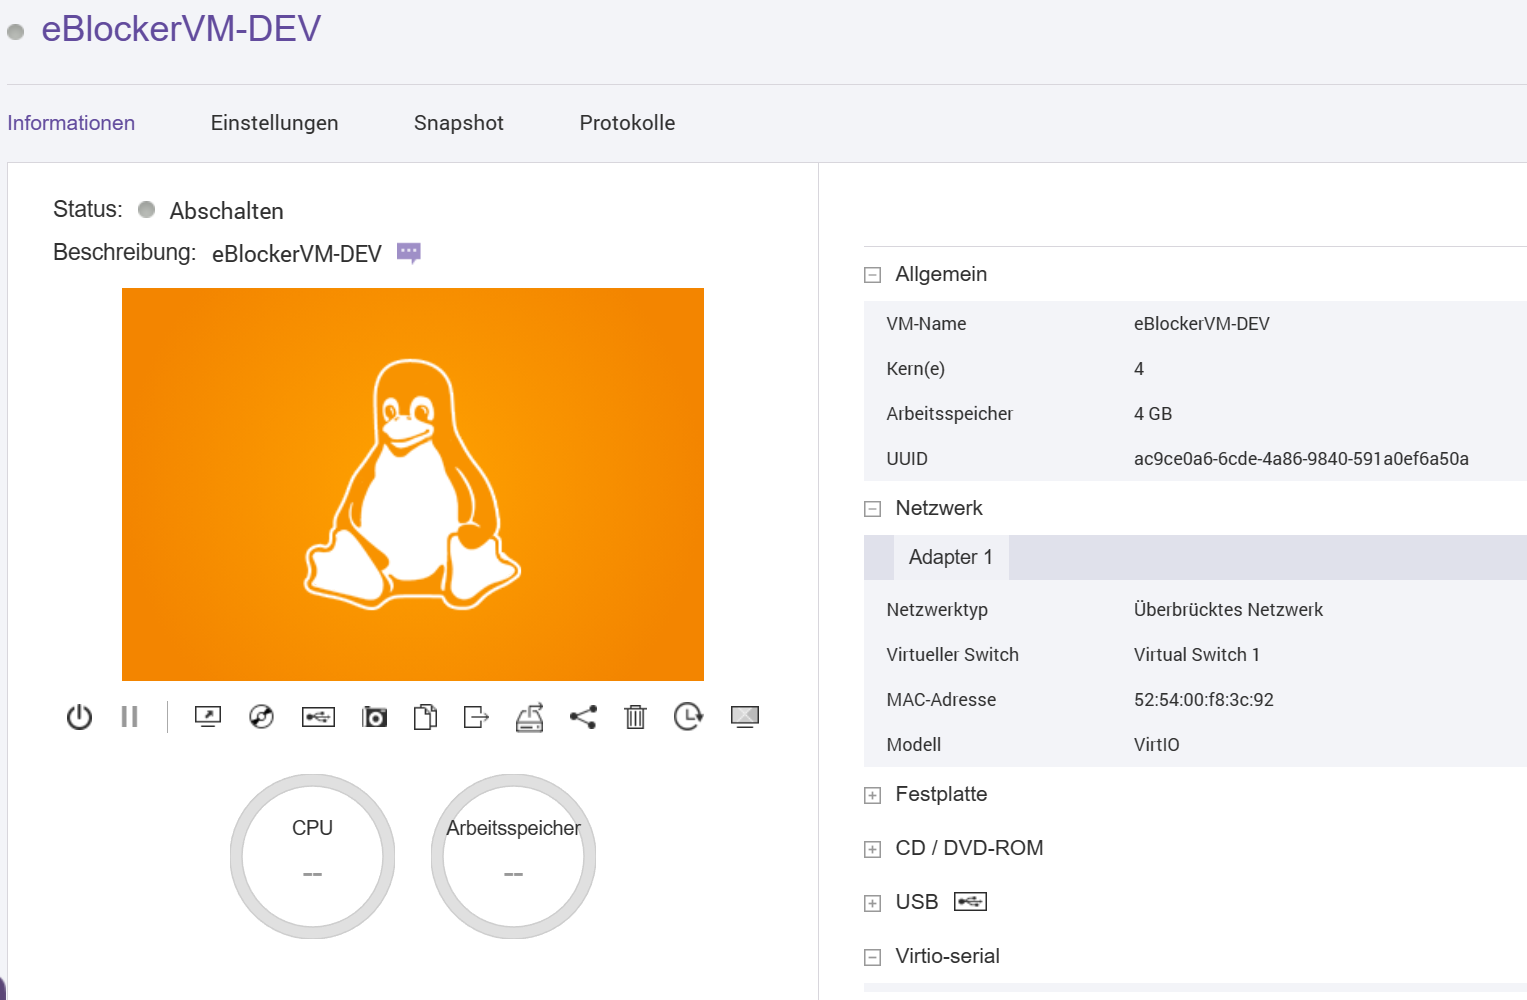Click the Überbrücktes Netzwerk value

(1228, 610)
